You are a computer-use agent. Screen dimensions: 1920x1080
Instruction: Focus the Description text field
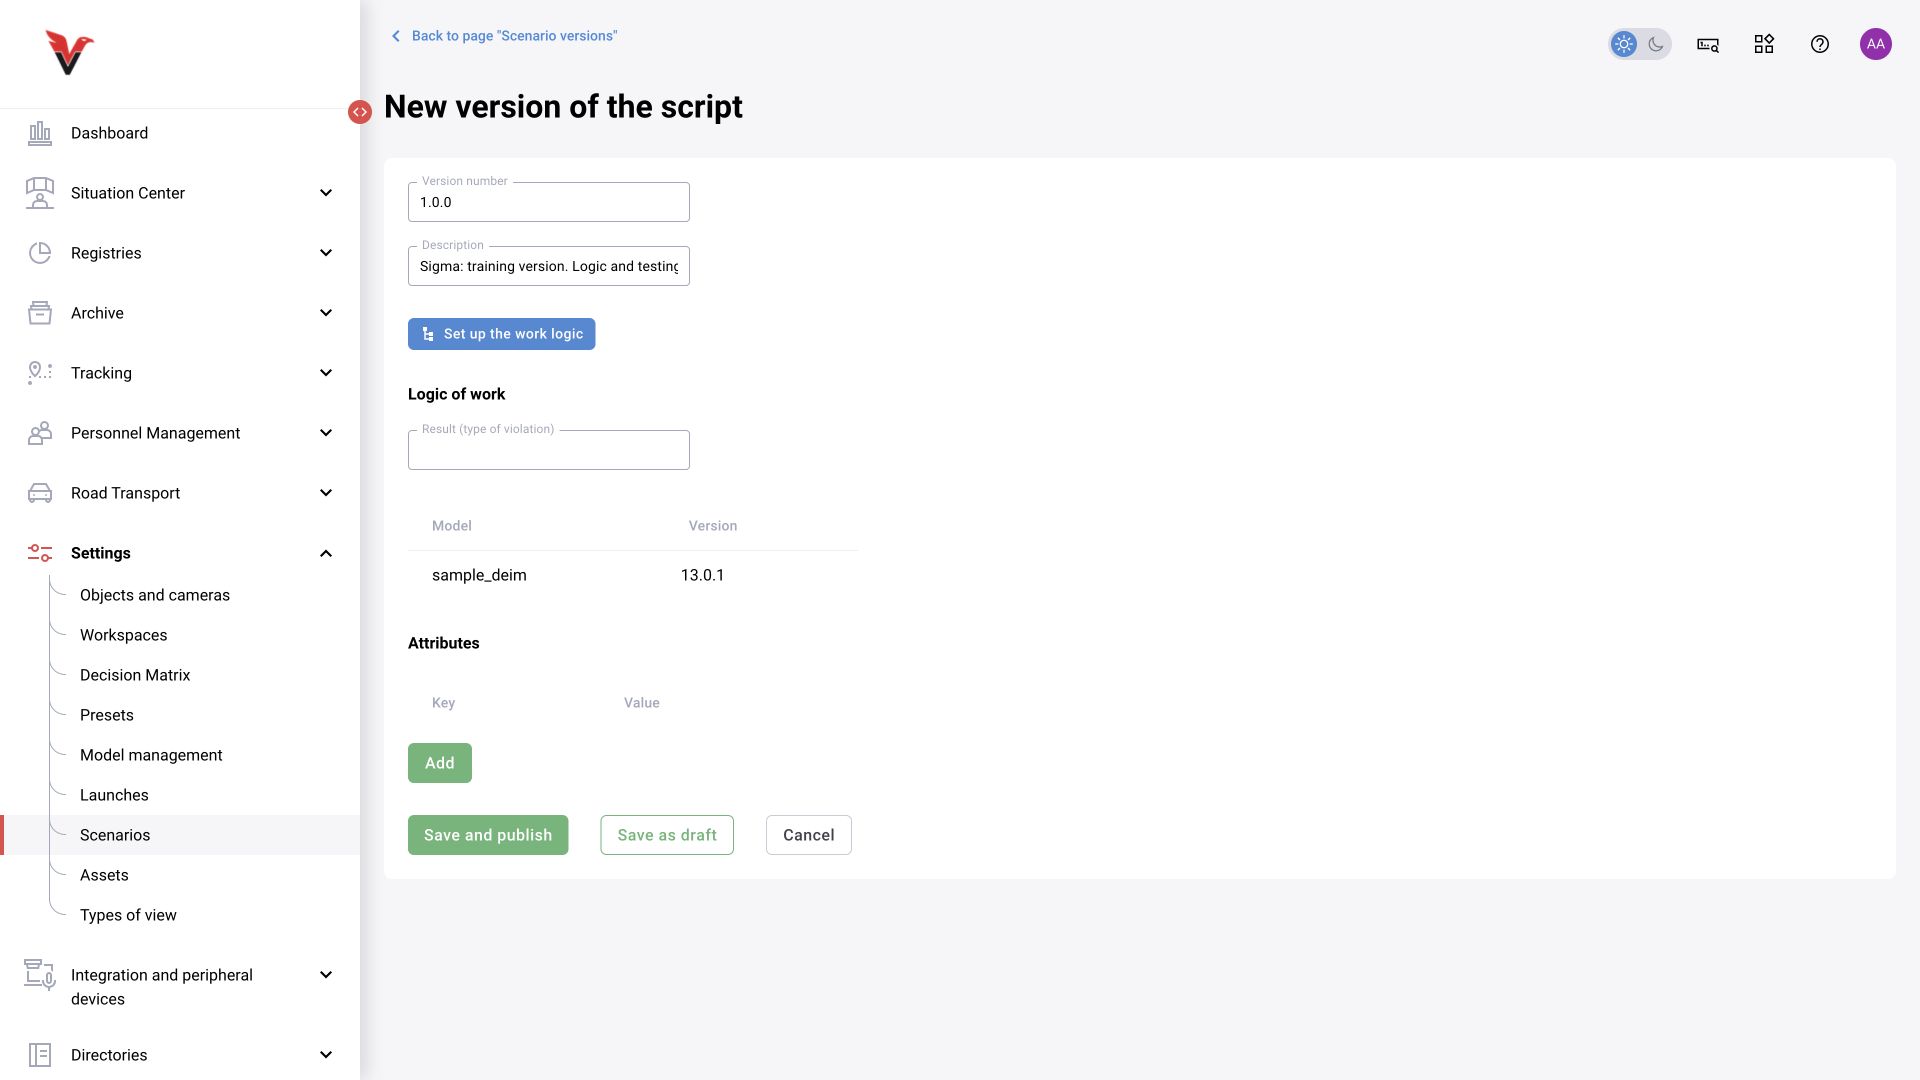549,266
